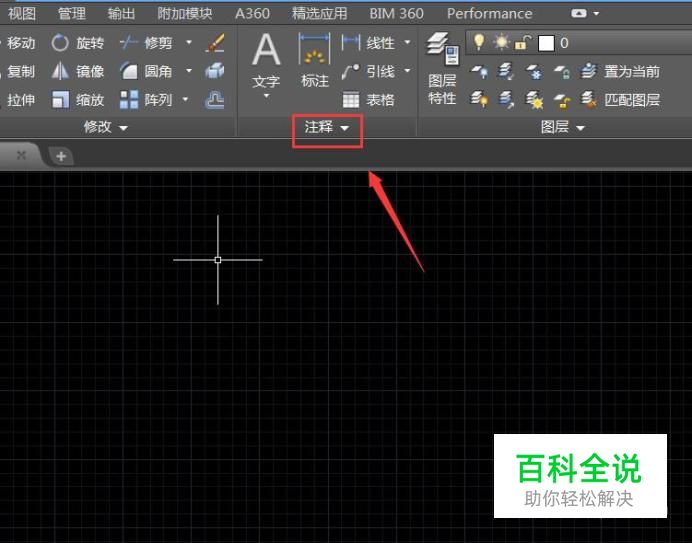Open the A360 ribbon tab
692x543 pixels.
tap(252, 14)
